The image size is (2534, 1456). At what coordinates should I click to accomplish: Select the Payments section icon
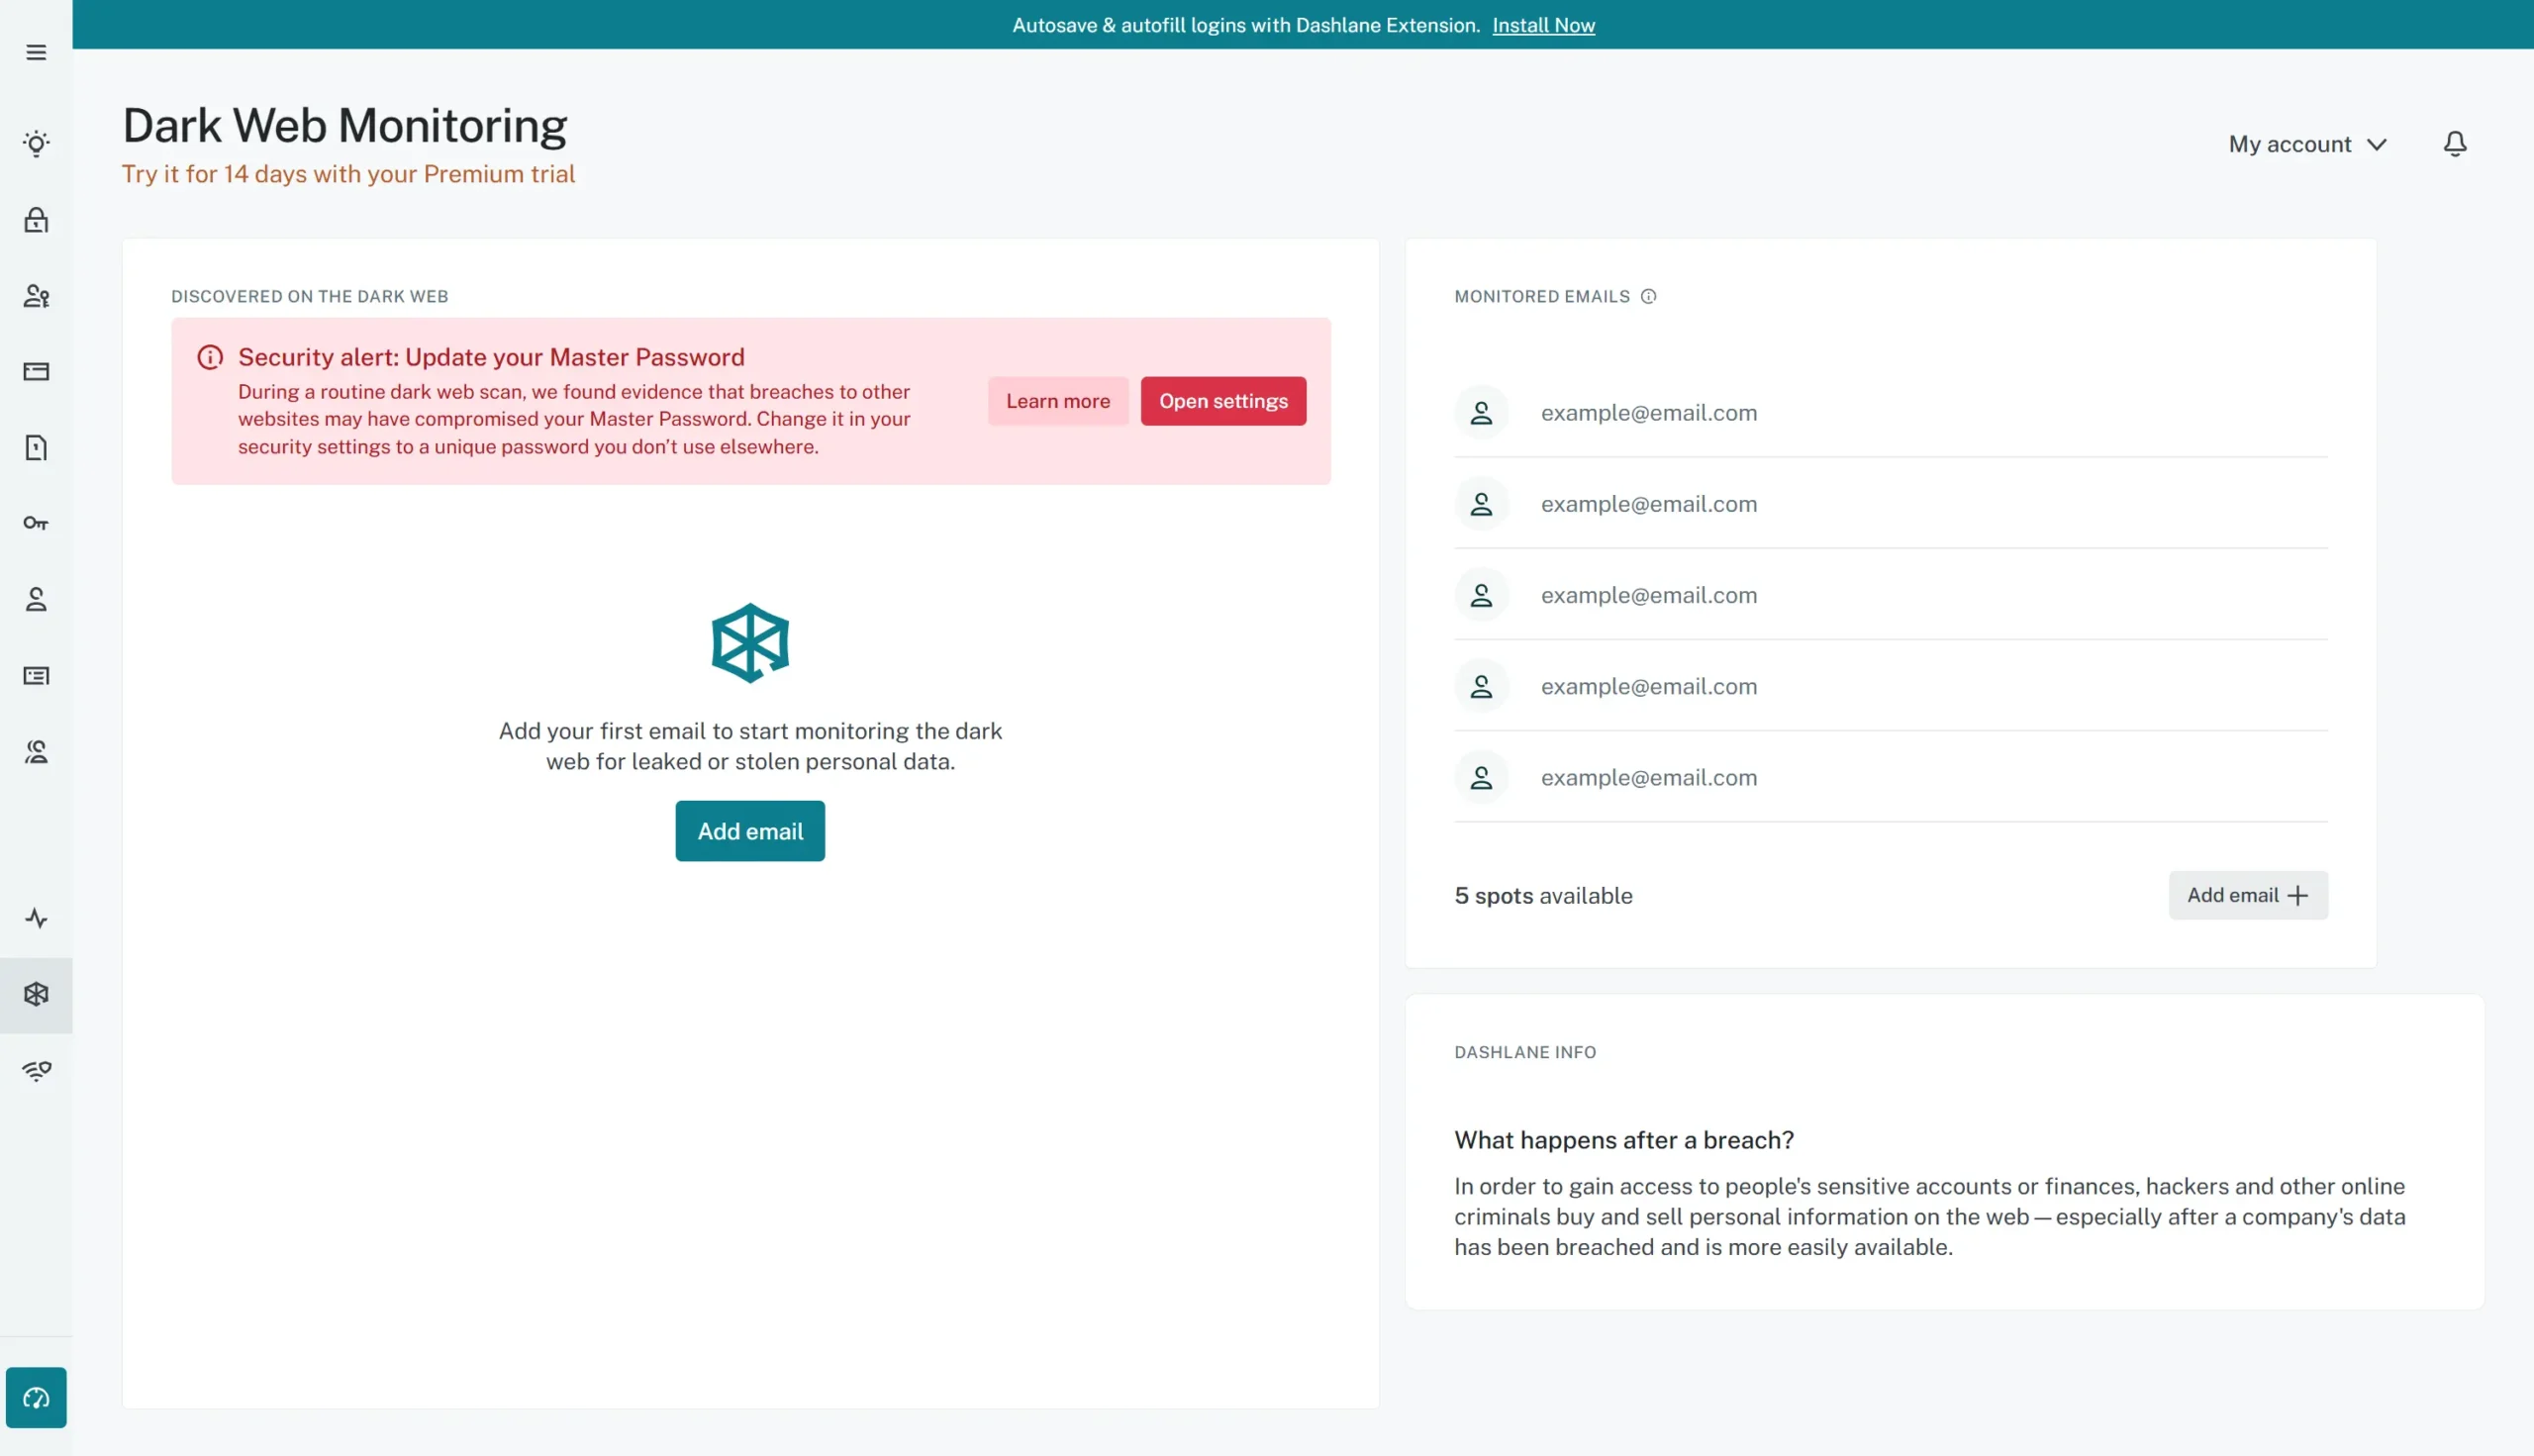click(36, 371)
